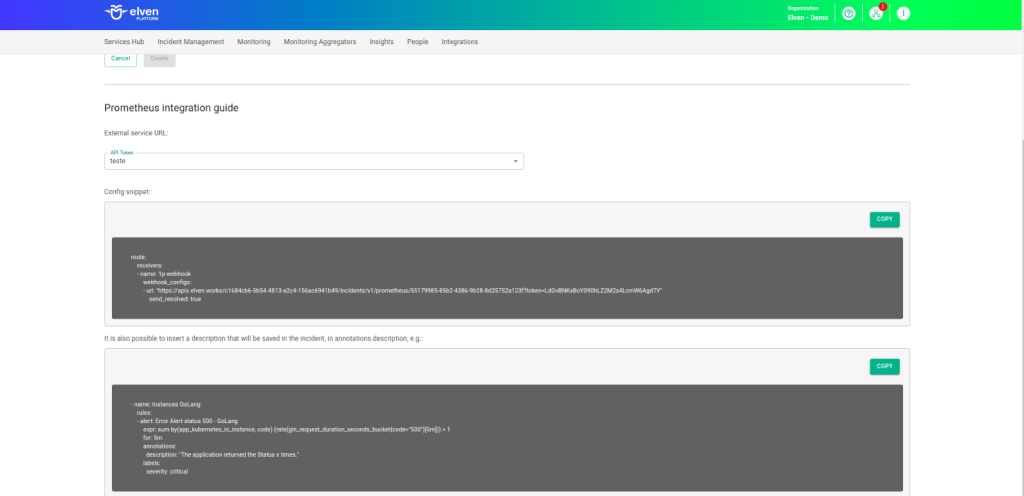Select the Elven - Demo organization
Viewport: 1024px width, 496px height.
coord(807,17)
